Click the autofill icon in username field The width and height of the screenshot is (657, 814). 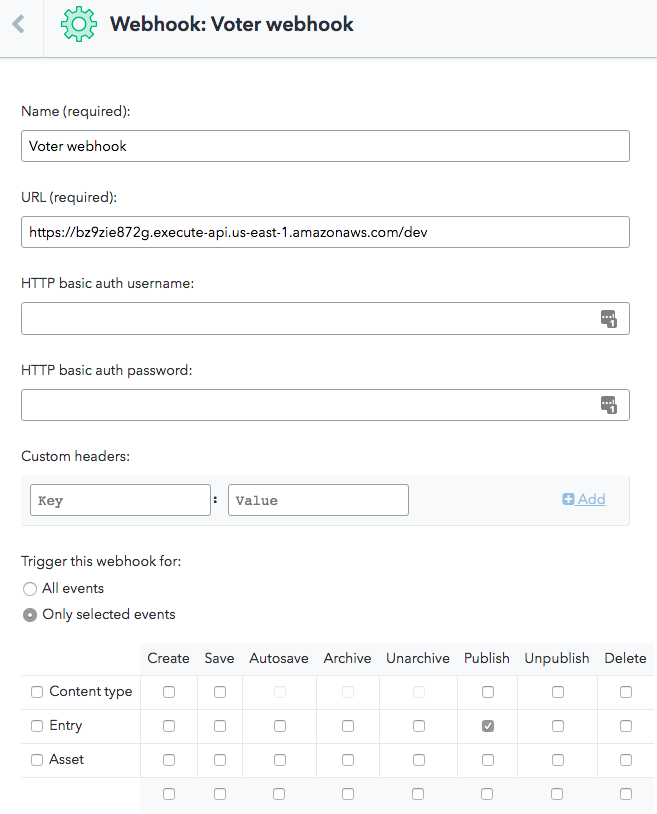tap(609, 318)
